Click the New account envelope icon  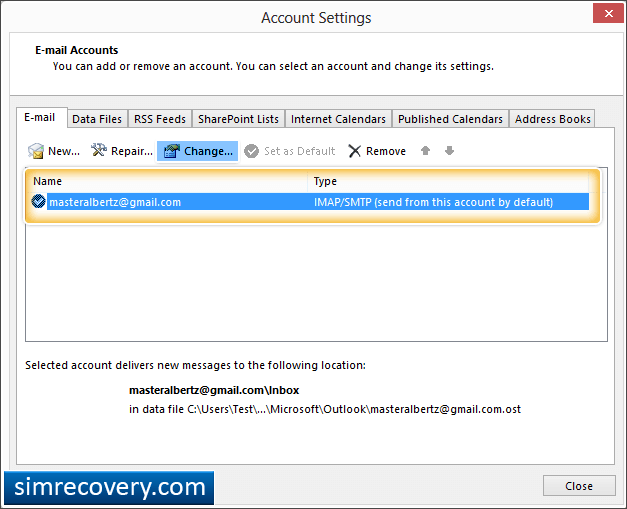coord(36,151)
